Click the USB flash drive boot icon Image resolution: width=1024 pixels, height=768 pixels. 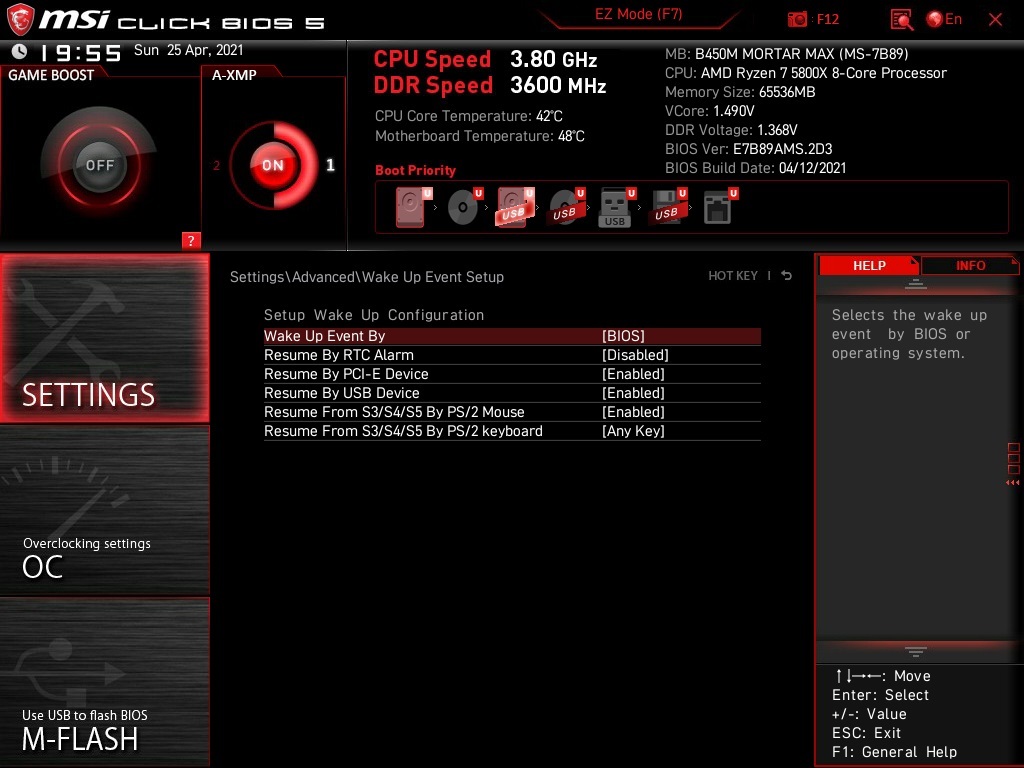[x=613, y=207]
